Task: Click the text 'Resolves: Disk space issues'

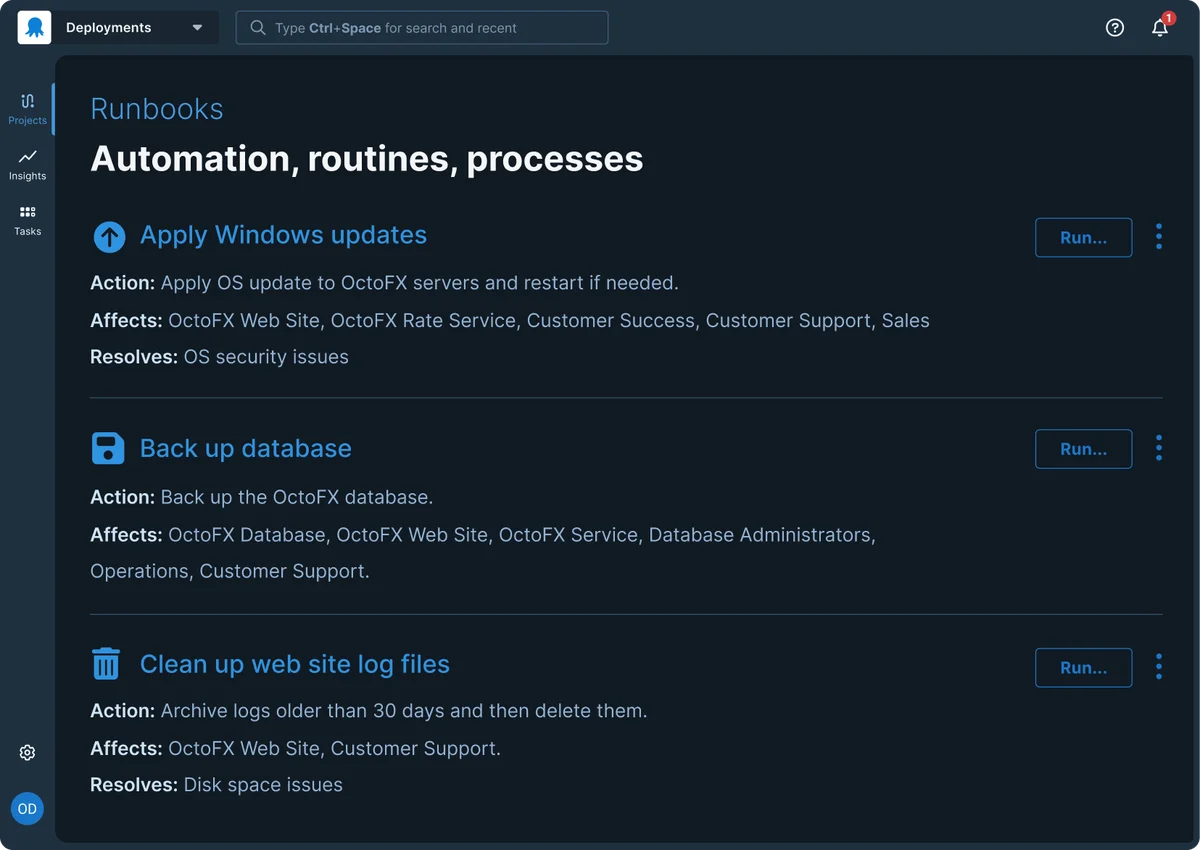Action: point(216,785)
